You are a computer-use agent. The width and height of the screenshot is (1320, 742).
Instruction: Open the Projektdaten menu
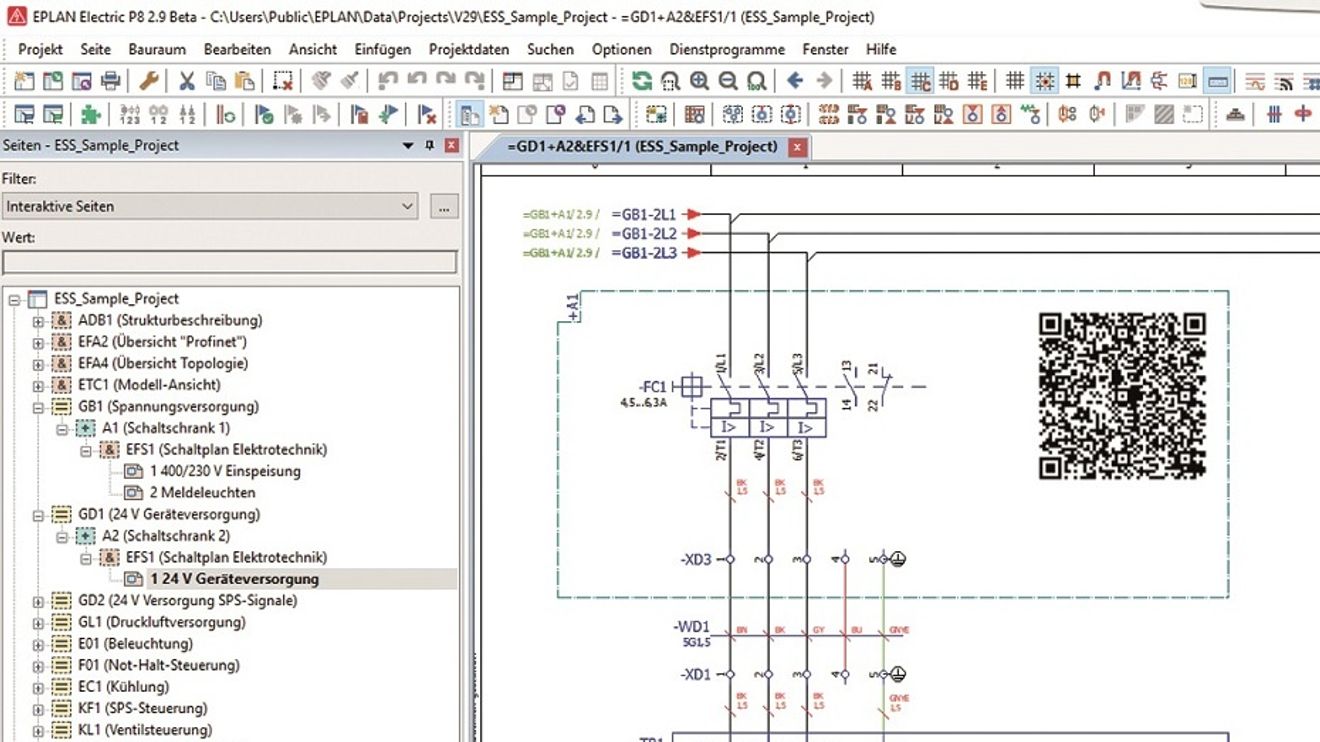point(469,49)
